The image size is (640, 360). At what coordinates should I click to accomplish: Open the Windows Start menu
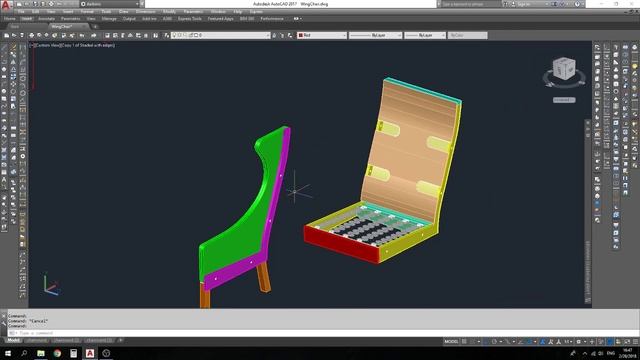[x=8, y=353]
